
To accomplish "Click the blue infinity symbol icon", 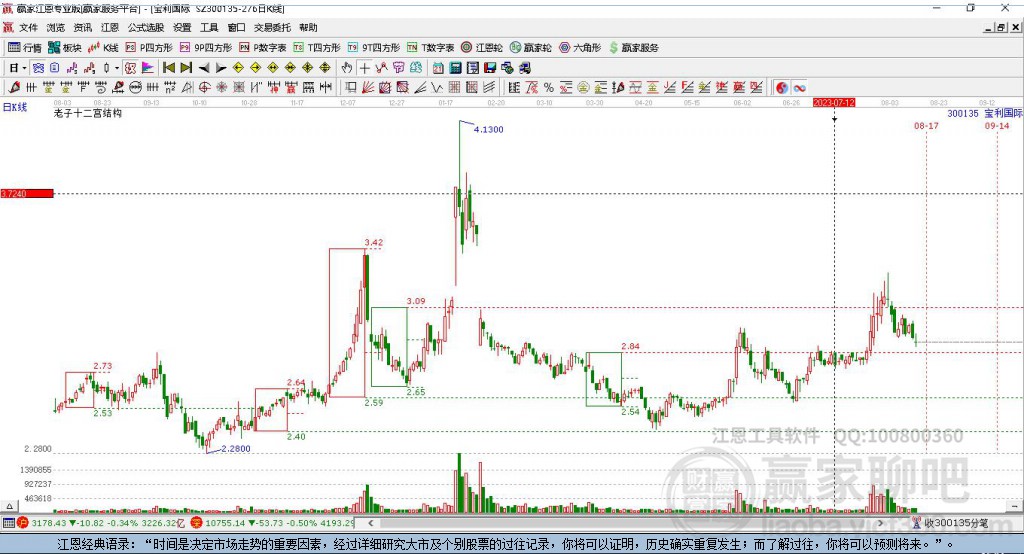I will pyautogui.click(x=799, y=88).
